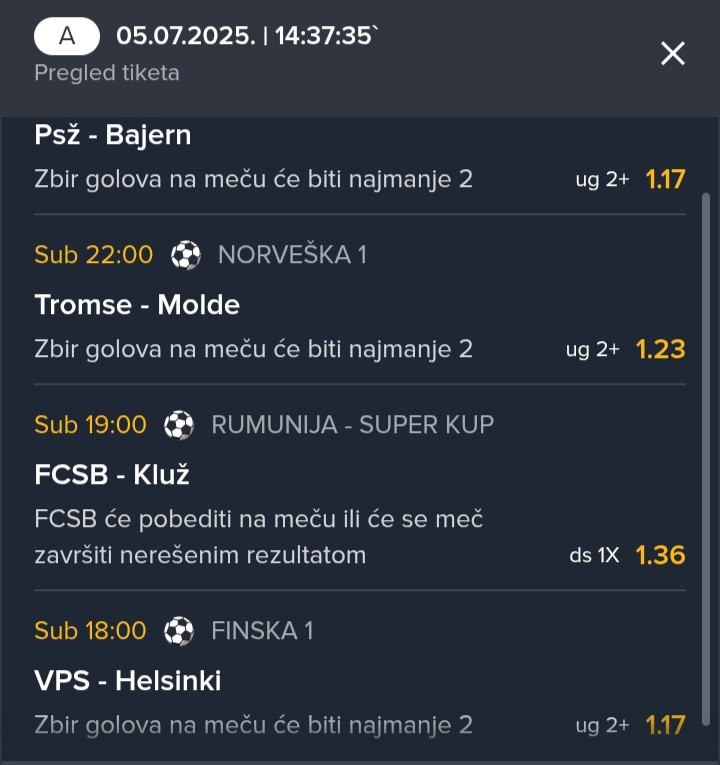The image size is (720, 765).
Task: Tap the soccer ball icon beside FINSKA 1
Action: tap(179, 631)
